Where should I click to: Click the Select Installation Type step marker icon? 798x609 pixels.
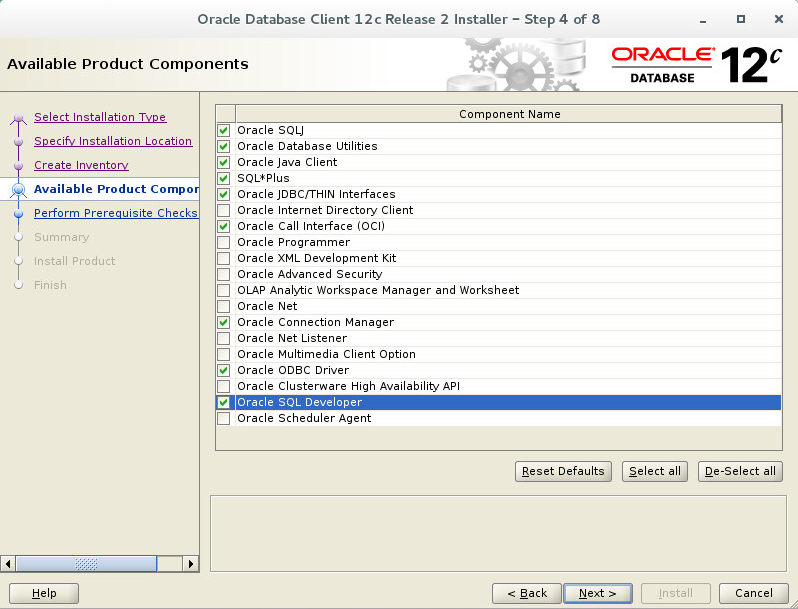point(19,118)
